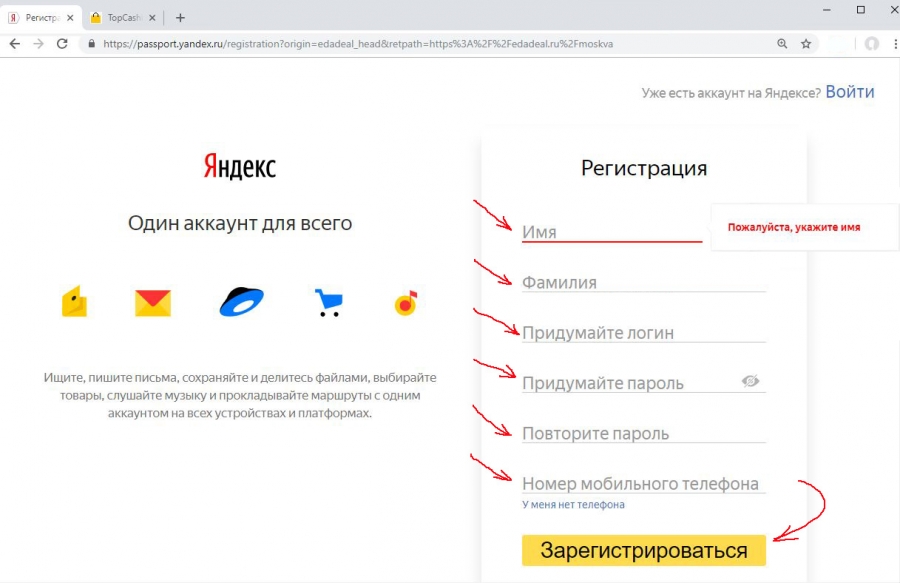Focus the 'Повторите пароль' field
The width and height of the screenshot is (900, 583).
pos(644,433)
